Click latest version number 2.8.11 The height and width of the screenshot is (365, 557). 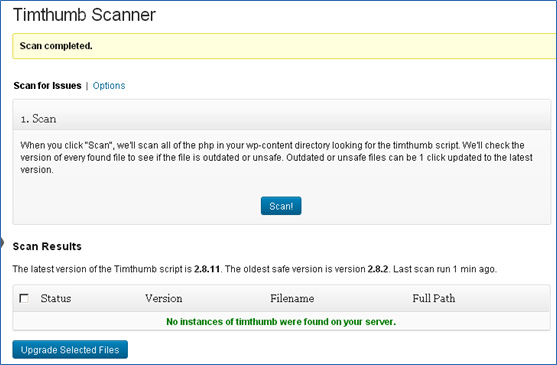[207, 269]
